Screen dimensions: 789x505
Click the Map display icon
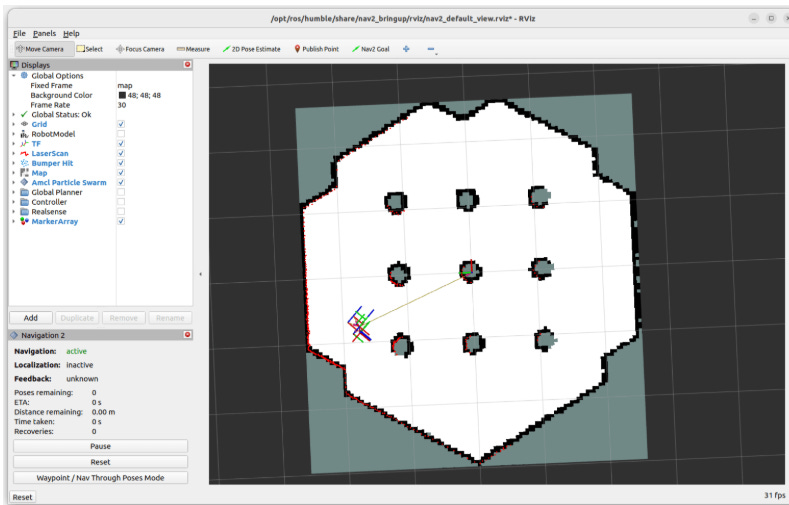coord(24,173)
